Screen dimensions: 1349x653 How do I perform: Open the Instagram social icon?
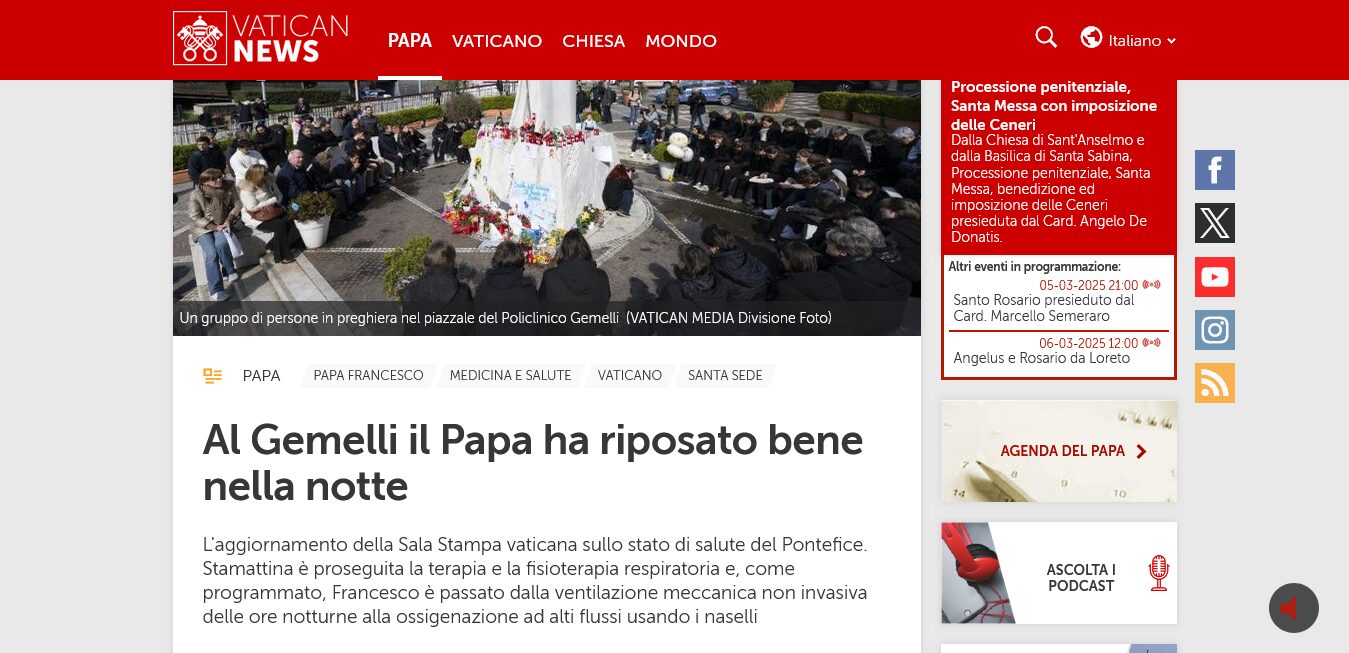[x=1214, y=330]
